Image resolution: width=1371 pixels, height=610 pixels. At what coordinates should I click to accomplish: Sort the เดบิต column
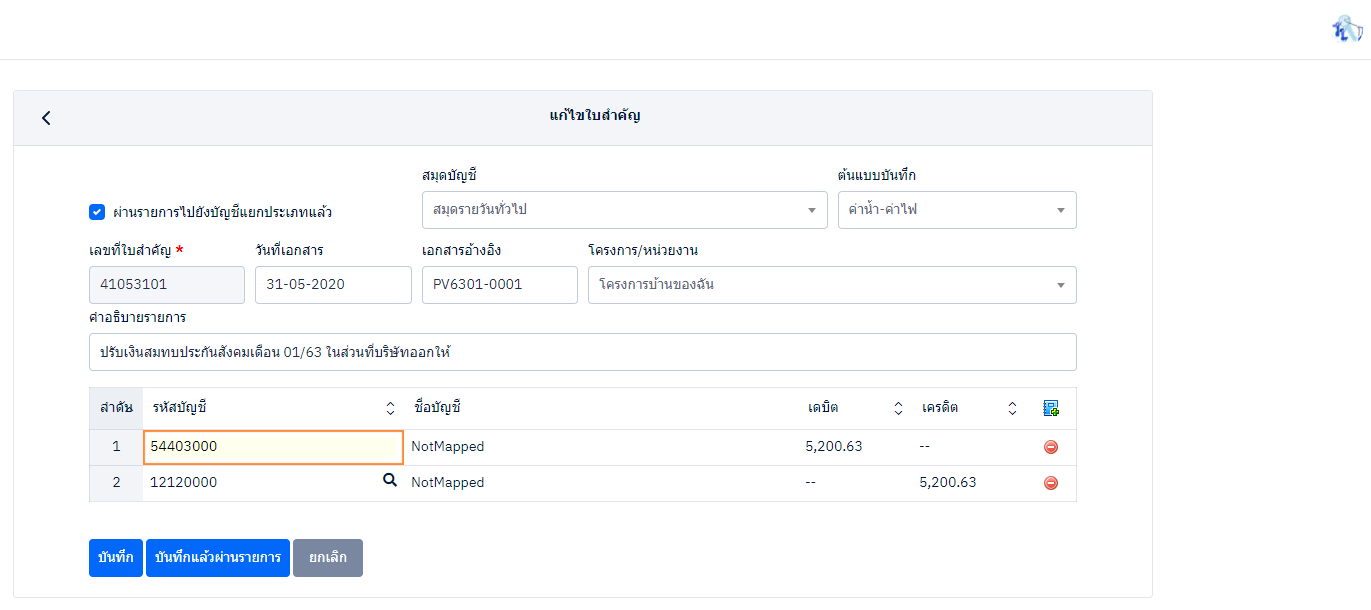[x=898, y=408]
